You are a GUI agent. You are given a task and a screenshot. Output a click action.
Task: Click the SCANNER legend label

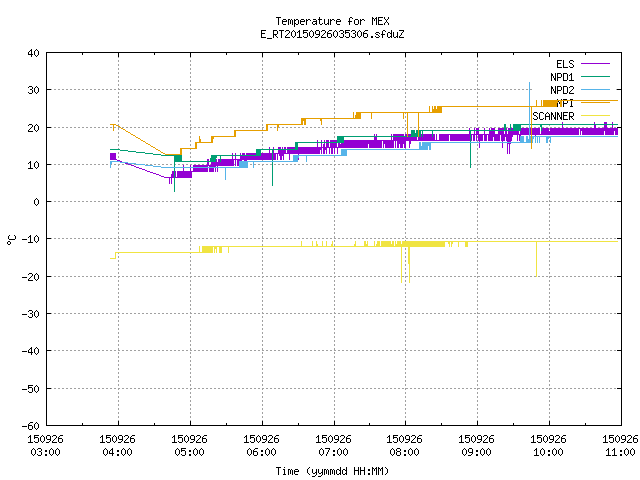(x=553, y=116)
